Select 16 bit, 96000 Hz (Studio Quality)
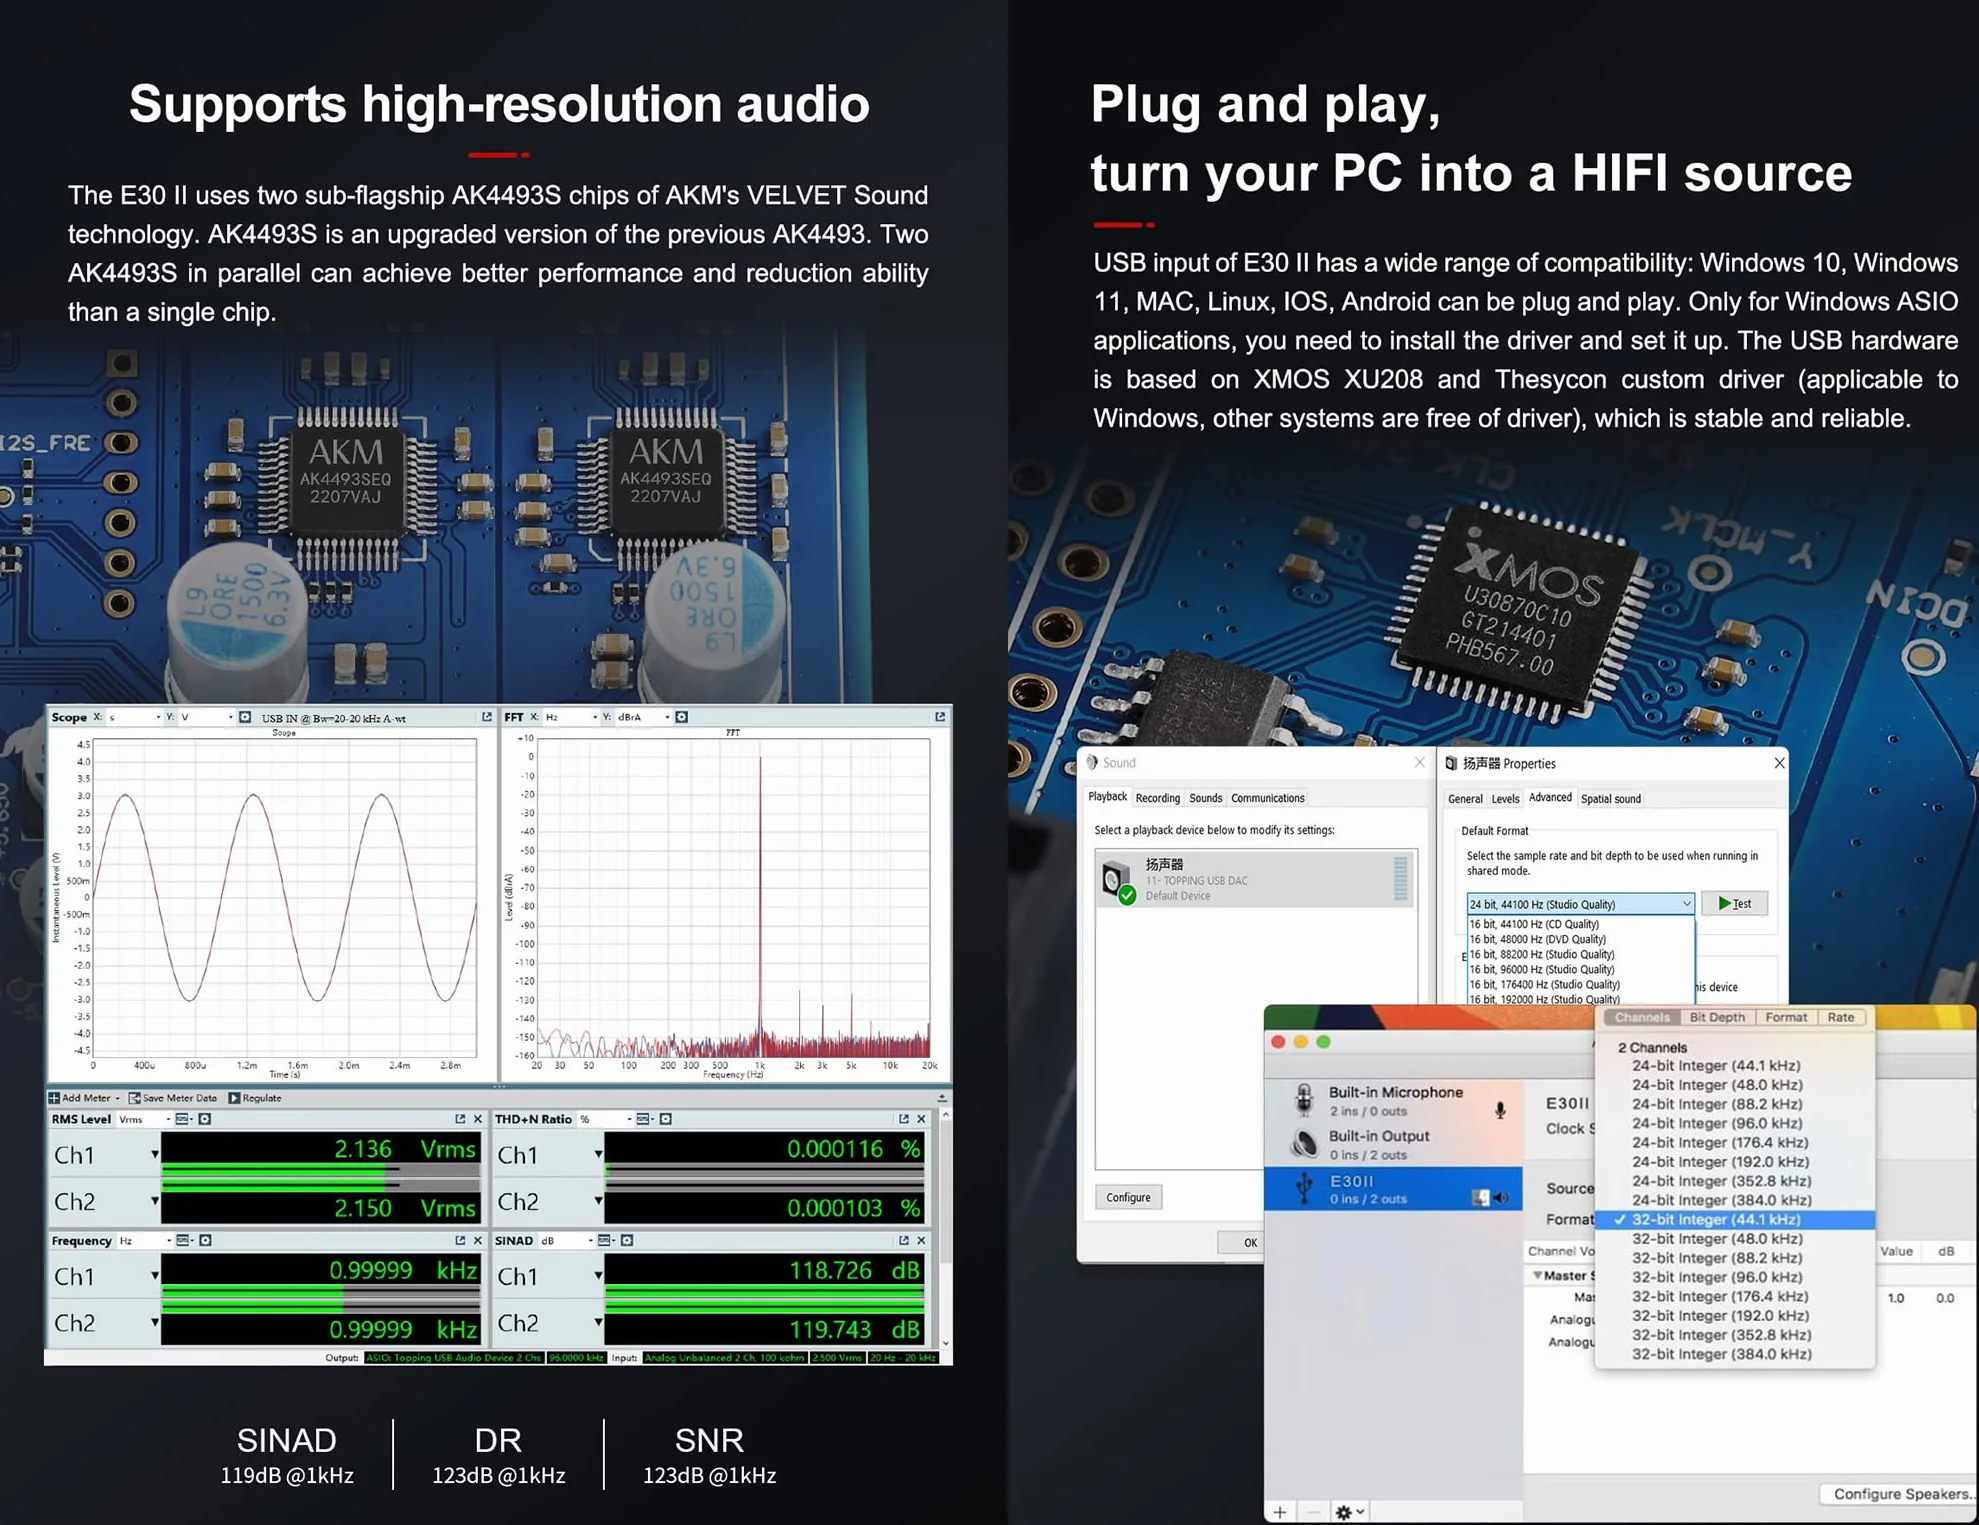1979x1525 pixels. [1541, 969]
